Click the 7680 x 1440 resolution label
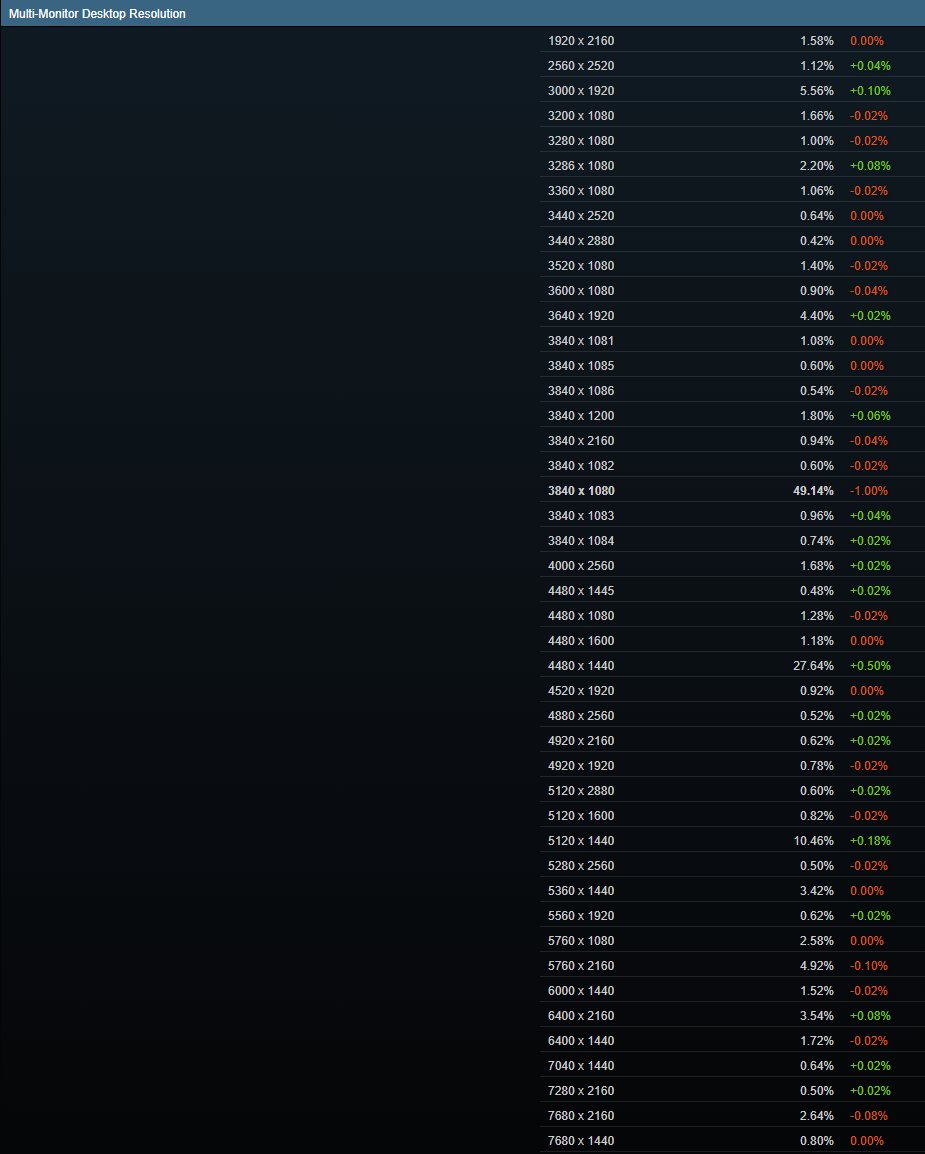Viewport: 925px width, 1154px height. (x=581, y=1141)
